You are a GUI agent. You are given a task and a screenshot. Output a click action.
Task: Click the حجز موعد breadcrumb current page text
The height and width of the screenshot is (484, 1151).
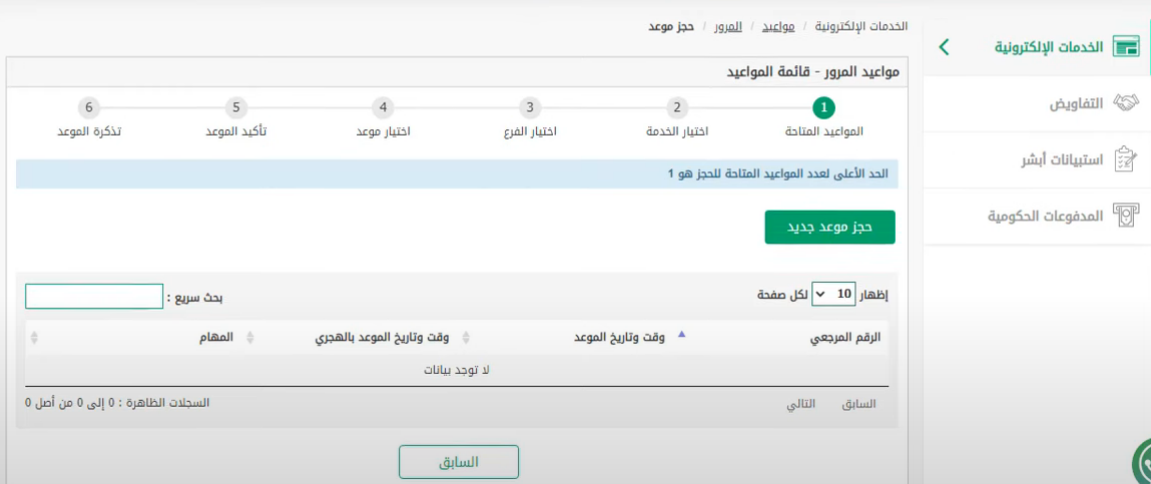(672, 26)
